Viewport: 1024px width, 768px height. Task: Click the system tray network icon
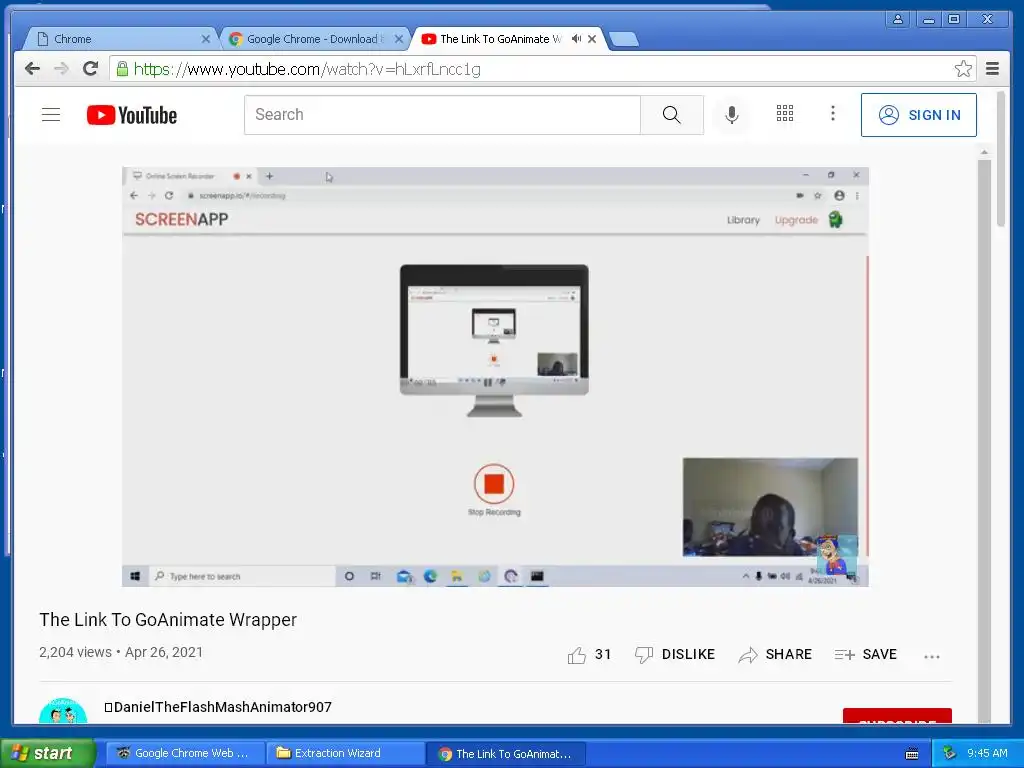click(x=949, y=753)
